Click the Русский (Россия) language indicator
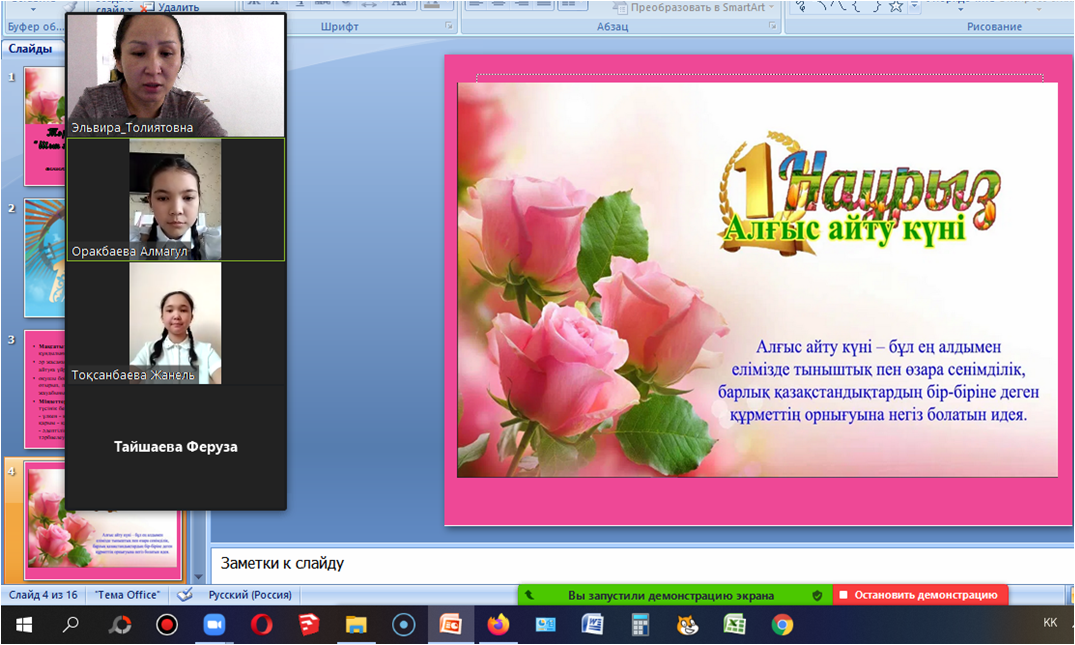The height and width of the screenshot is (645, 1075). (250, 595)
